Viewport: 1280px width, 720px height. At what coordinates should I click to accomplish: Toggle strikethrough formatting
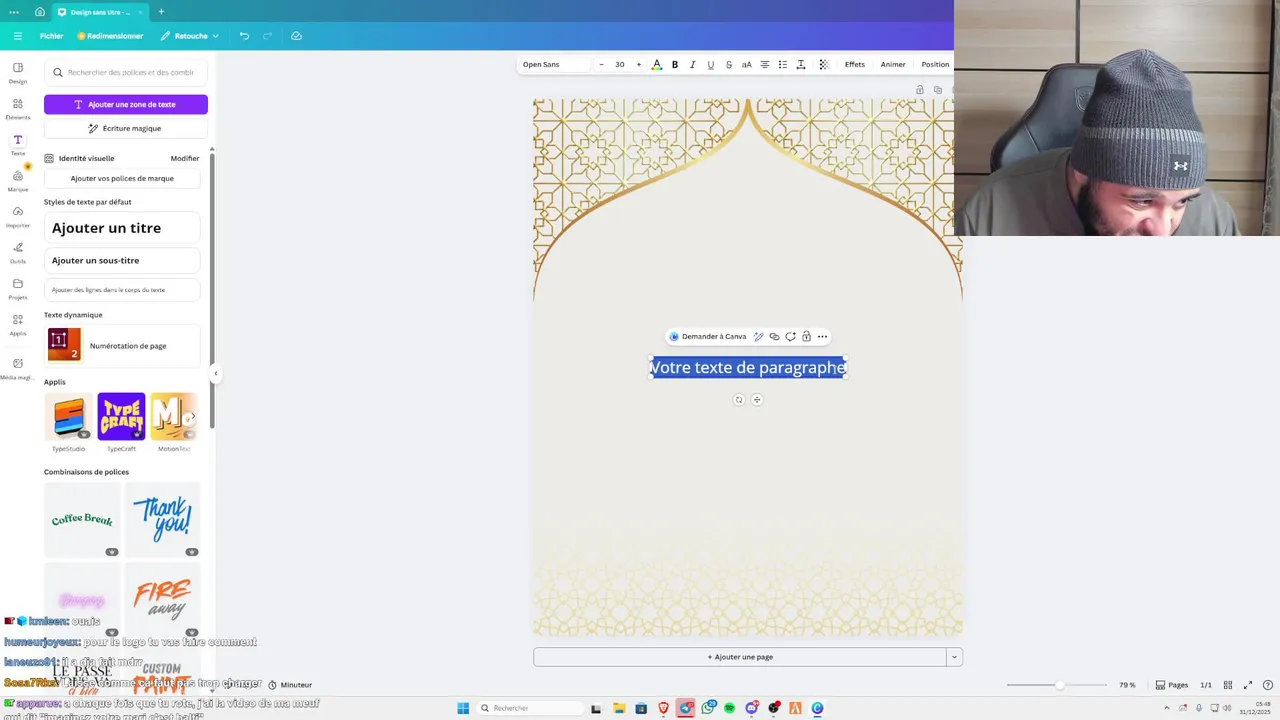pos(729,64)
